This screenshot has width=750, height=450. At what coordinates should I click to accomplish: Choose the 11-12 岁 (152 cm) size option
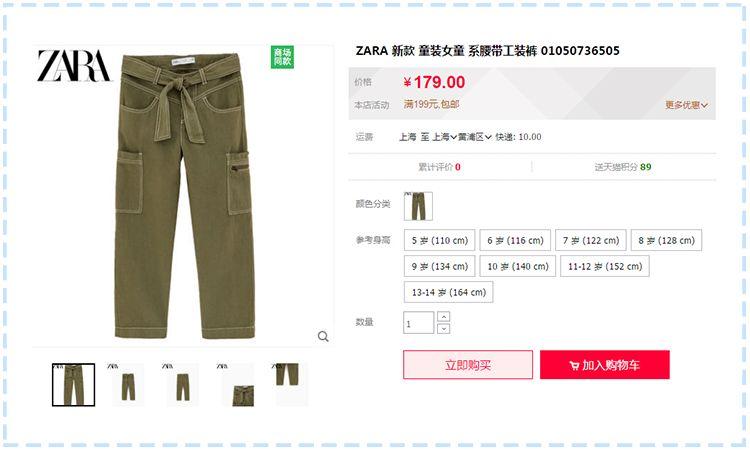605,266
